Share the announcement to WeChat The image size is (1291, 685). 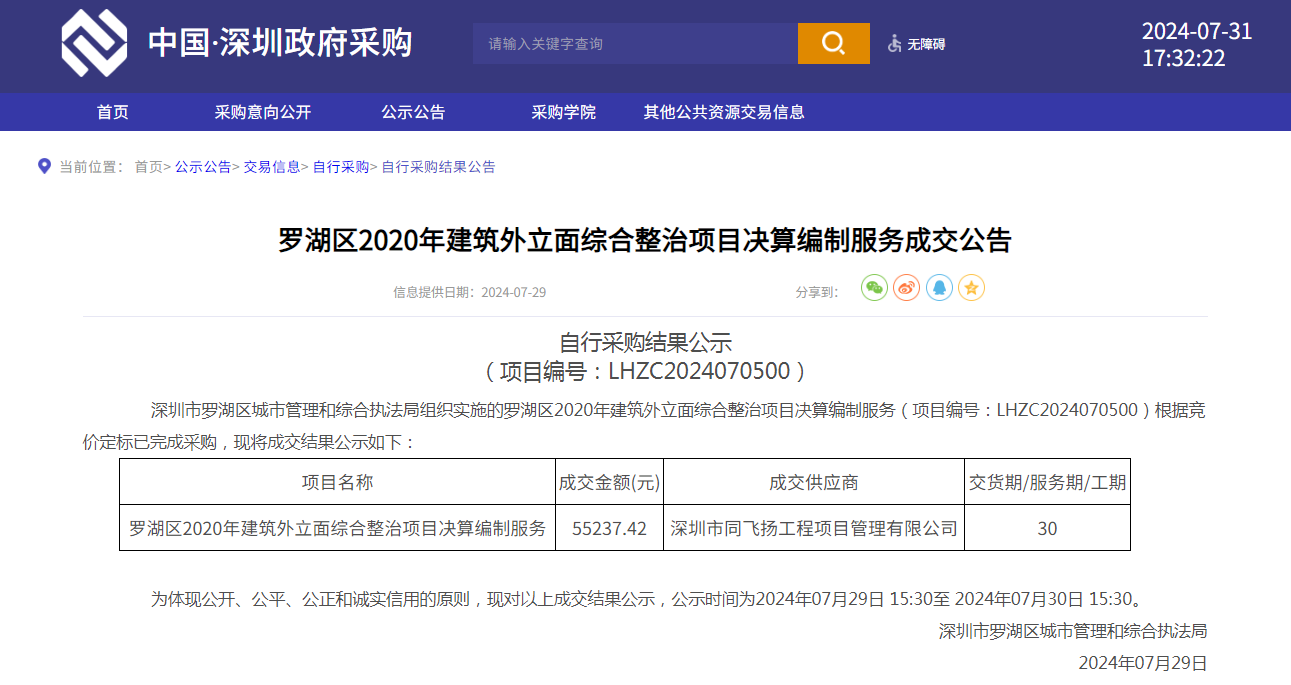874,288
